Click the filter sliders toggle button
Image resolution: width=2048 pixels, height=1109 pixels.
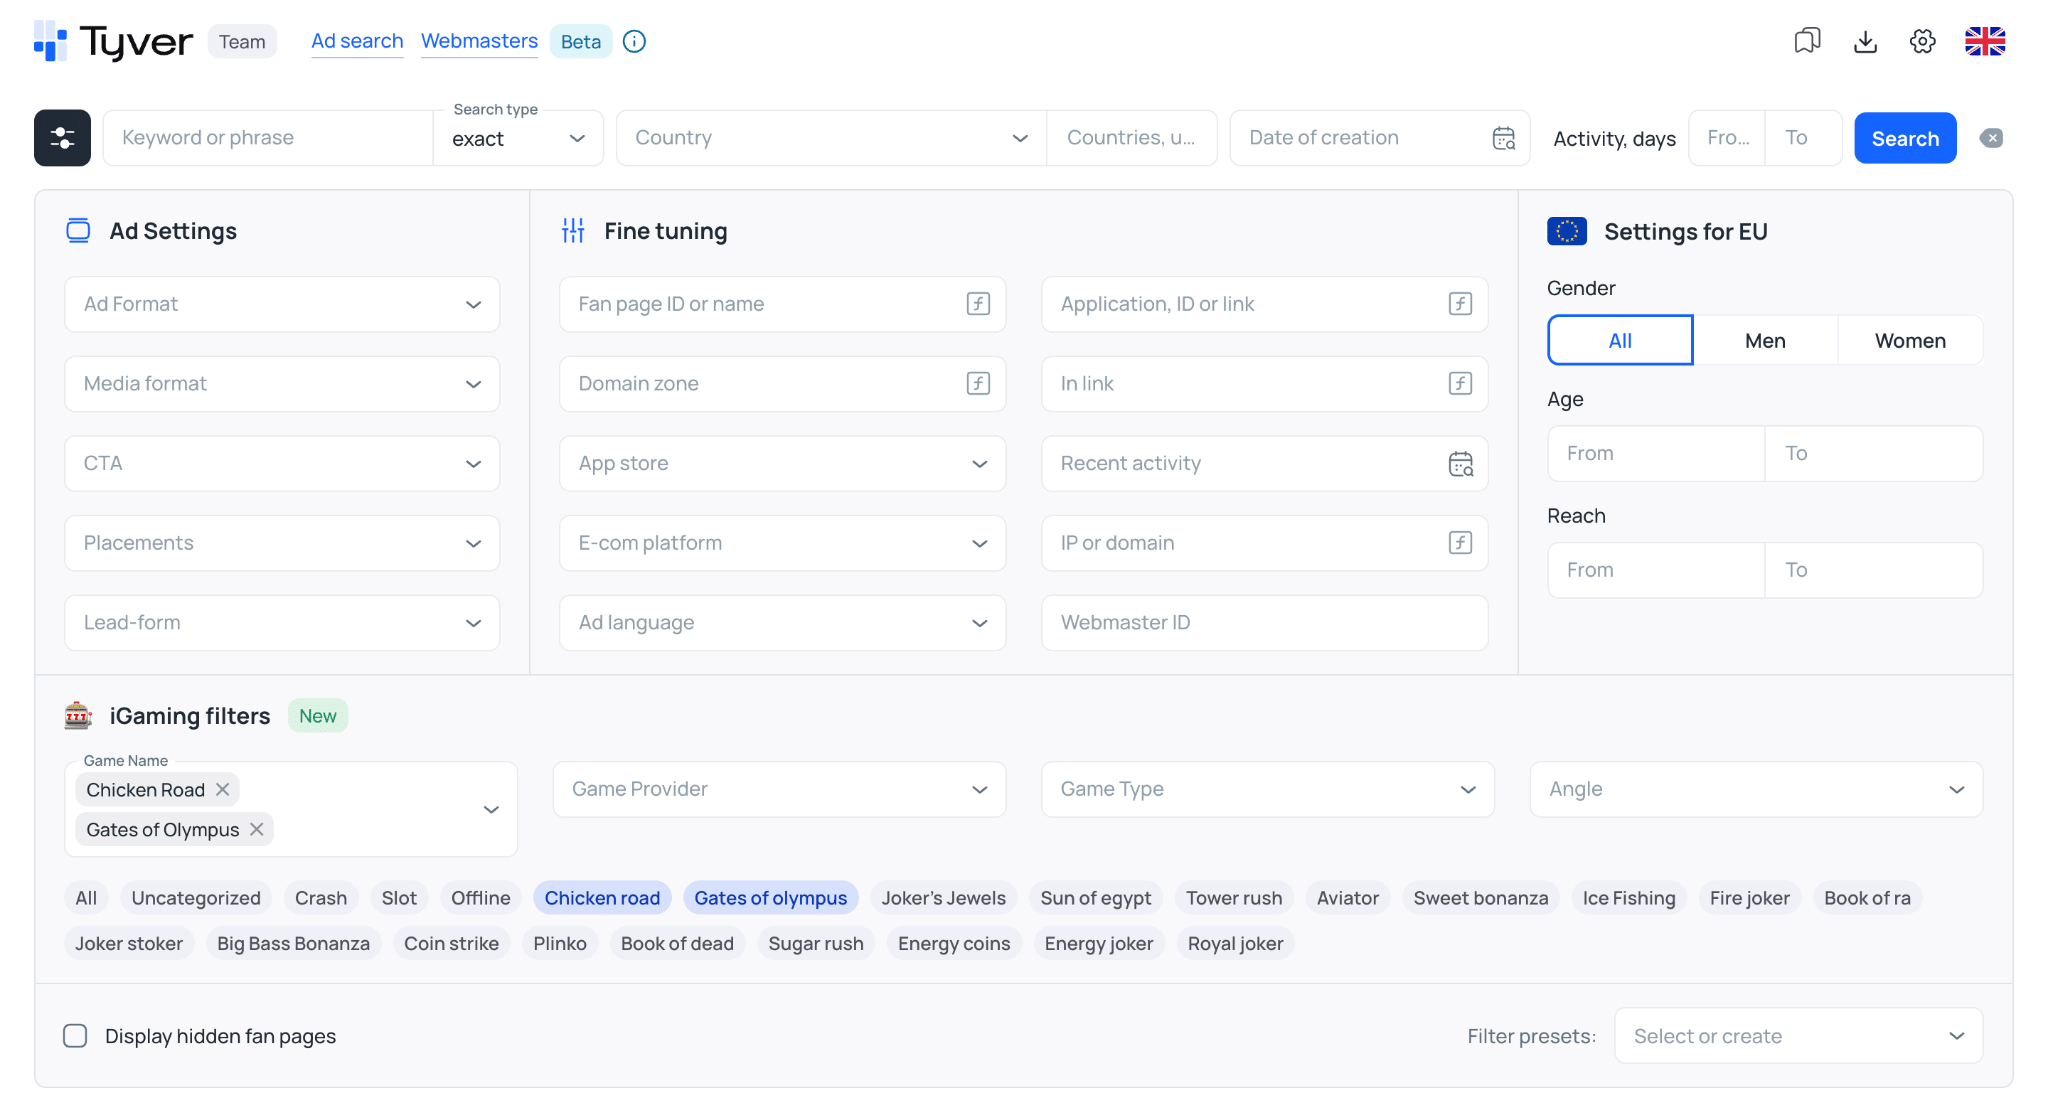coord(62,138)
